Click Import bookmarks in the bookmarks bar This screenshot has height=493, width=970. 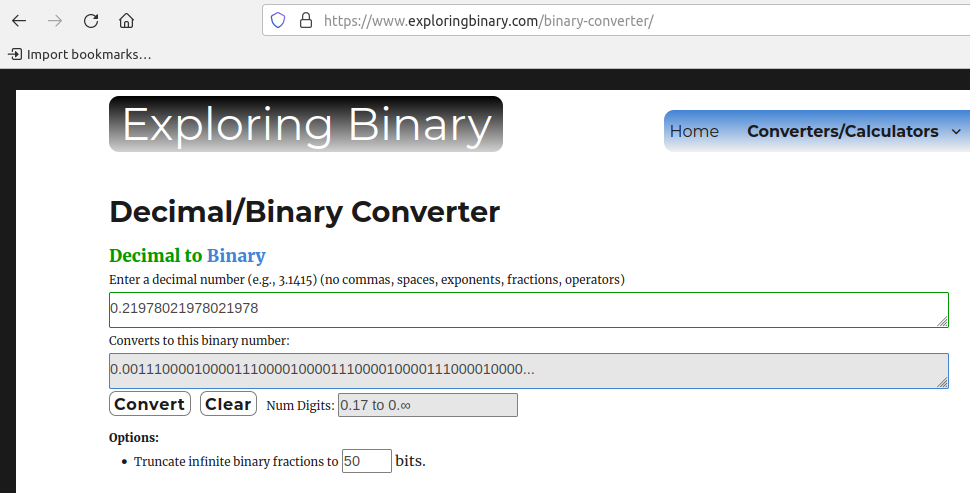[x=80, y=54]
